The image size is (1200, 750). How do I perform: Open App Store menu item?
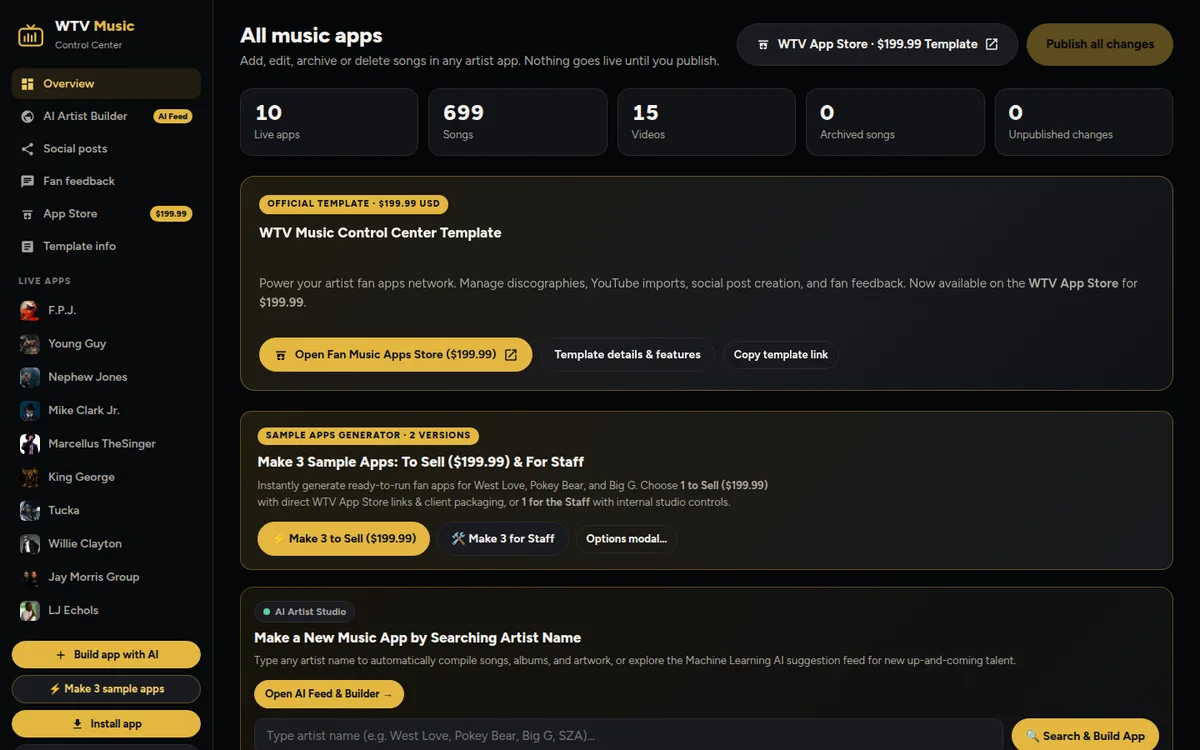point(106,214)
